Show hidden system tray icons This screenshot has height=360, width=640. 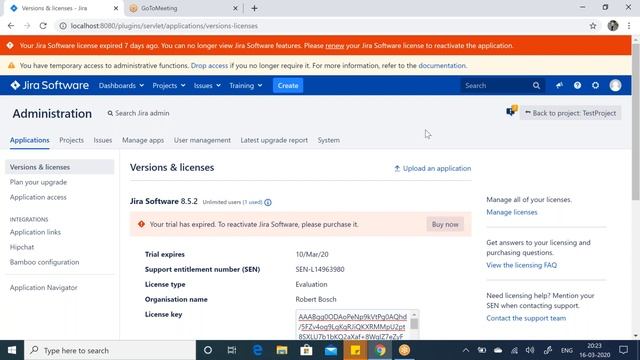466,350
